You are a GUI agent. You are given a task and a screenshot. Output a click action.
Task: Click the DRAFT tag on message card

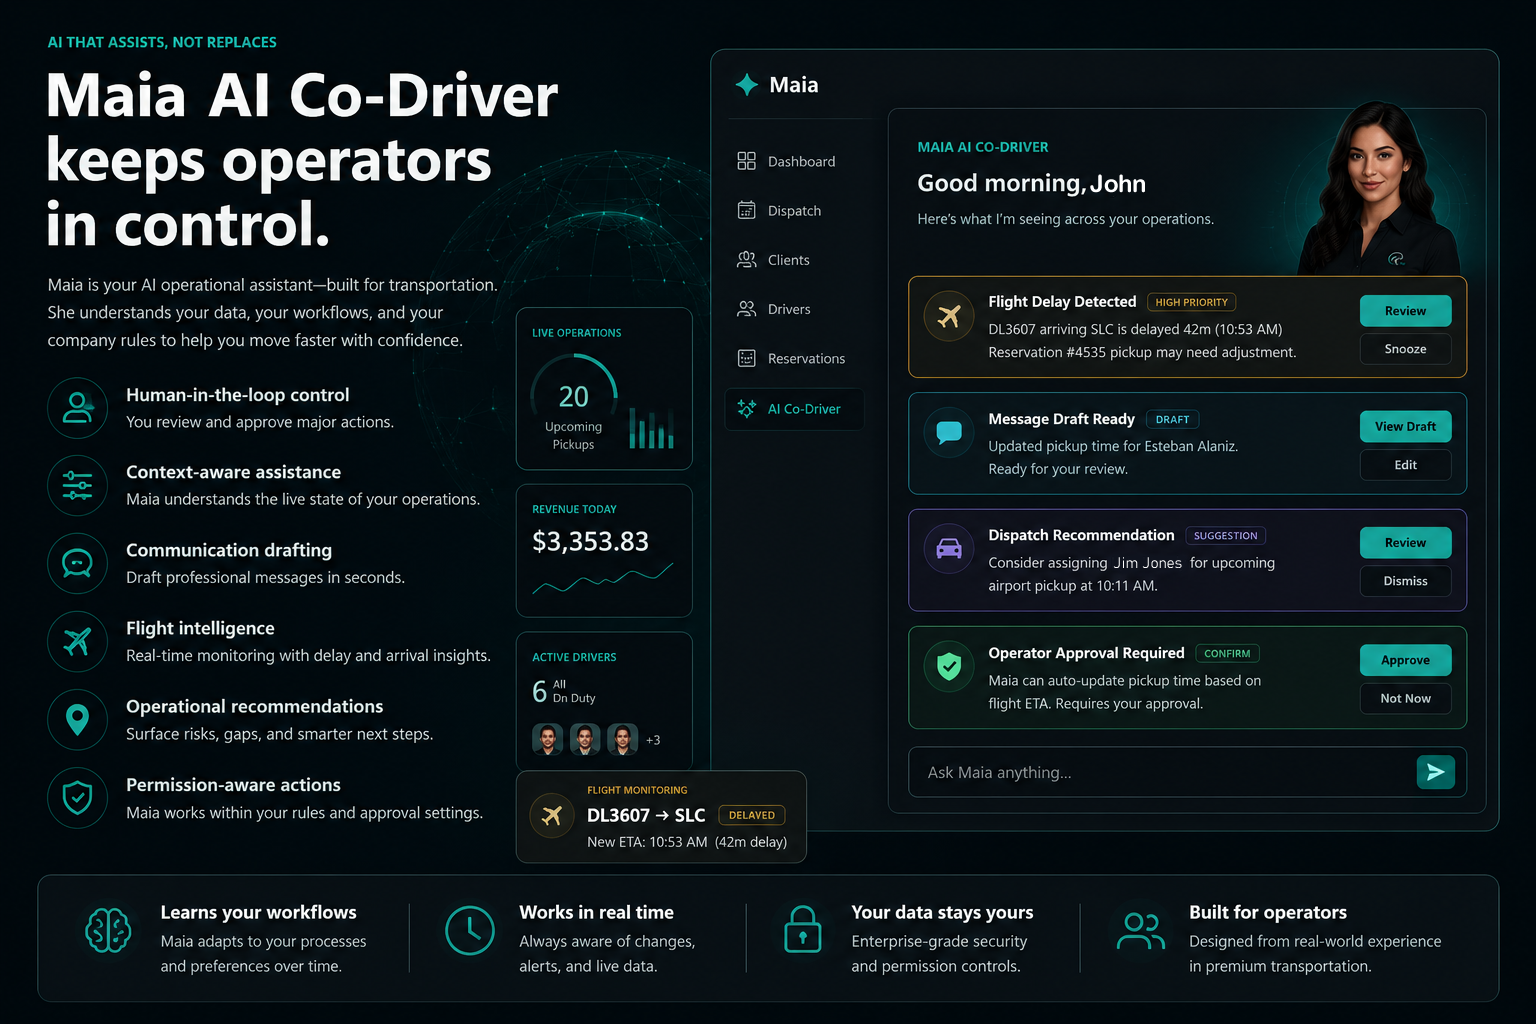pyautogui.click(x=1172, y=420)
